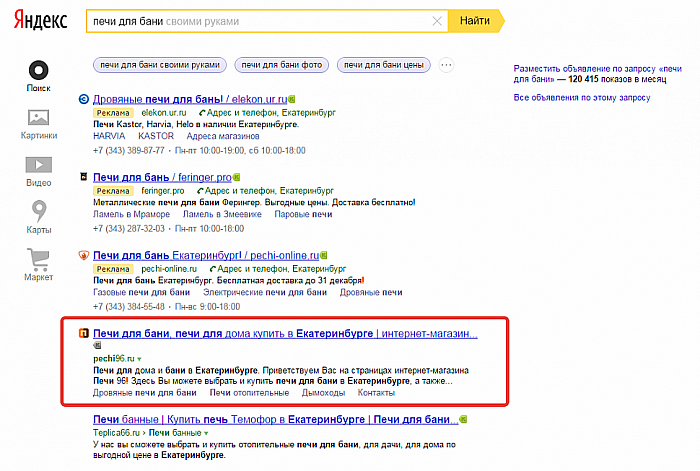This screenshot has height=471, width=700.
Task: Choose suggestion 'печи для бани своими руками'
Action: click(x=160, y=65)
